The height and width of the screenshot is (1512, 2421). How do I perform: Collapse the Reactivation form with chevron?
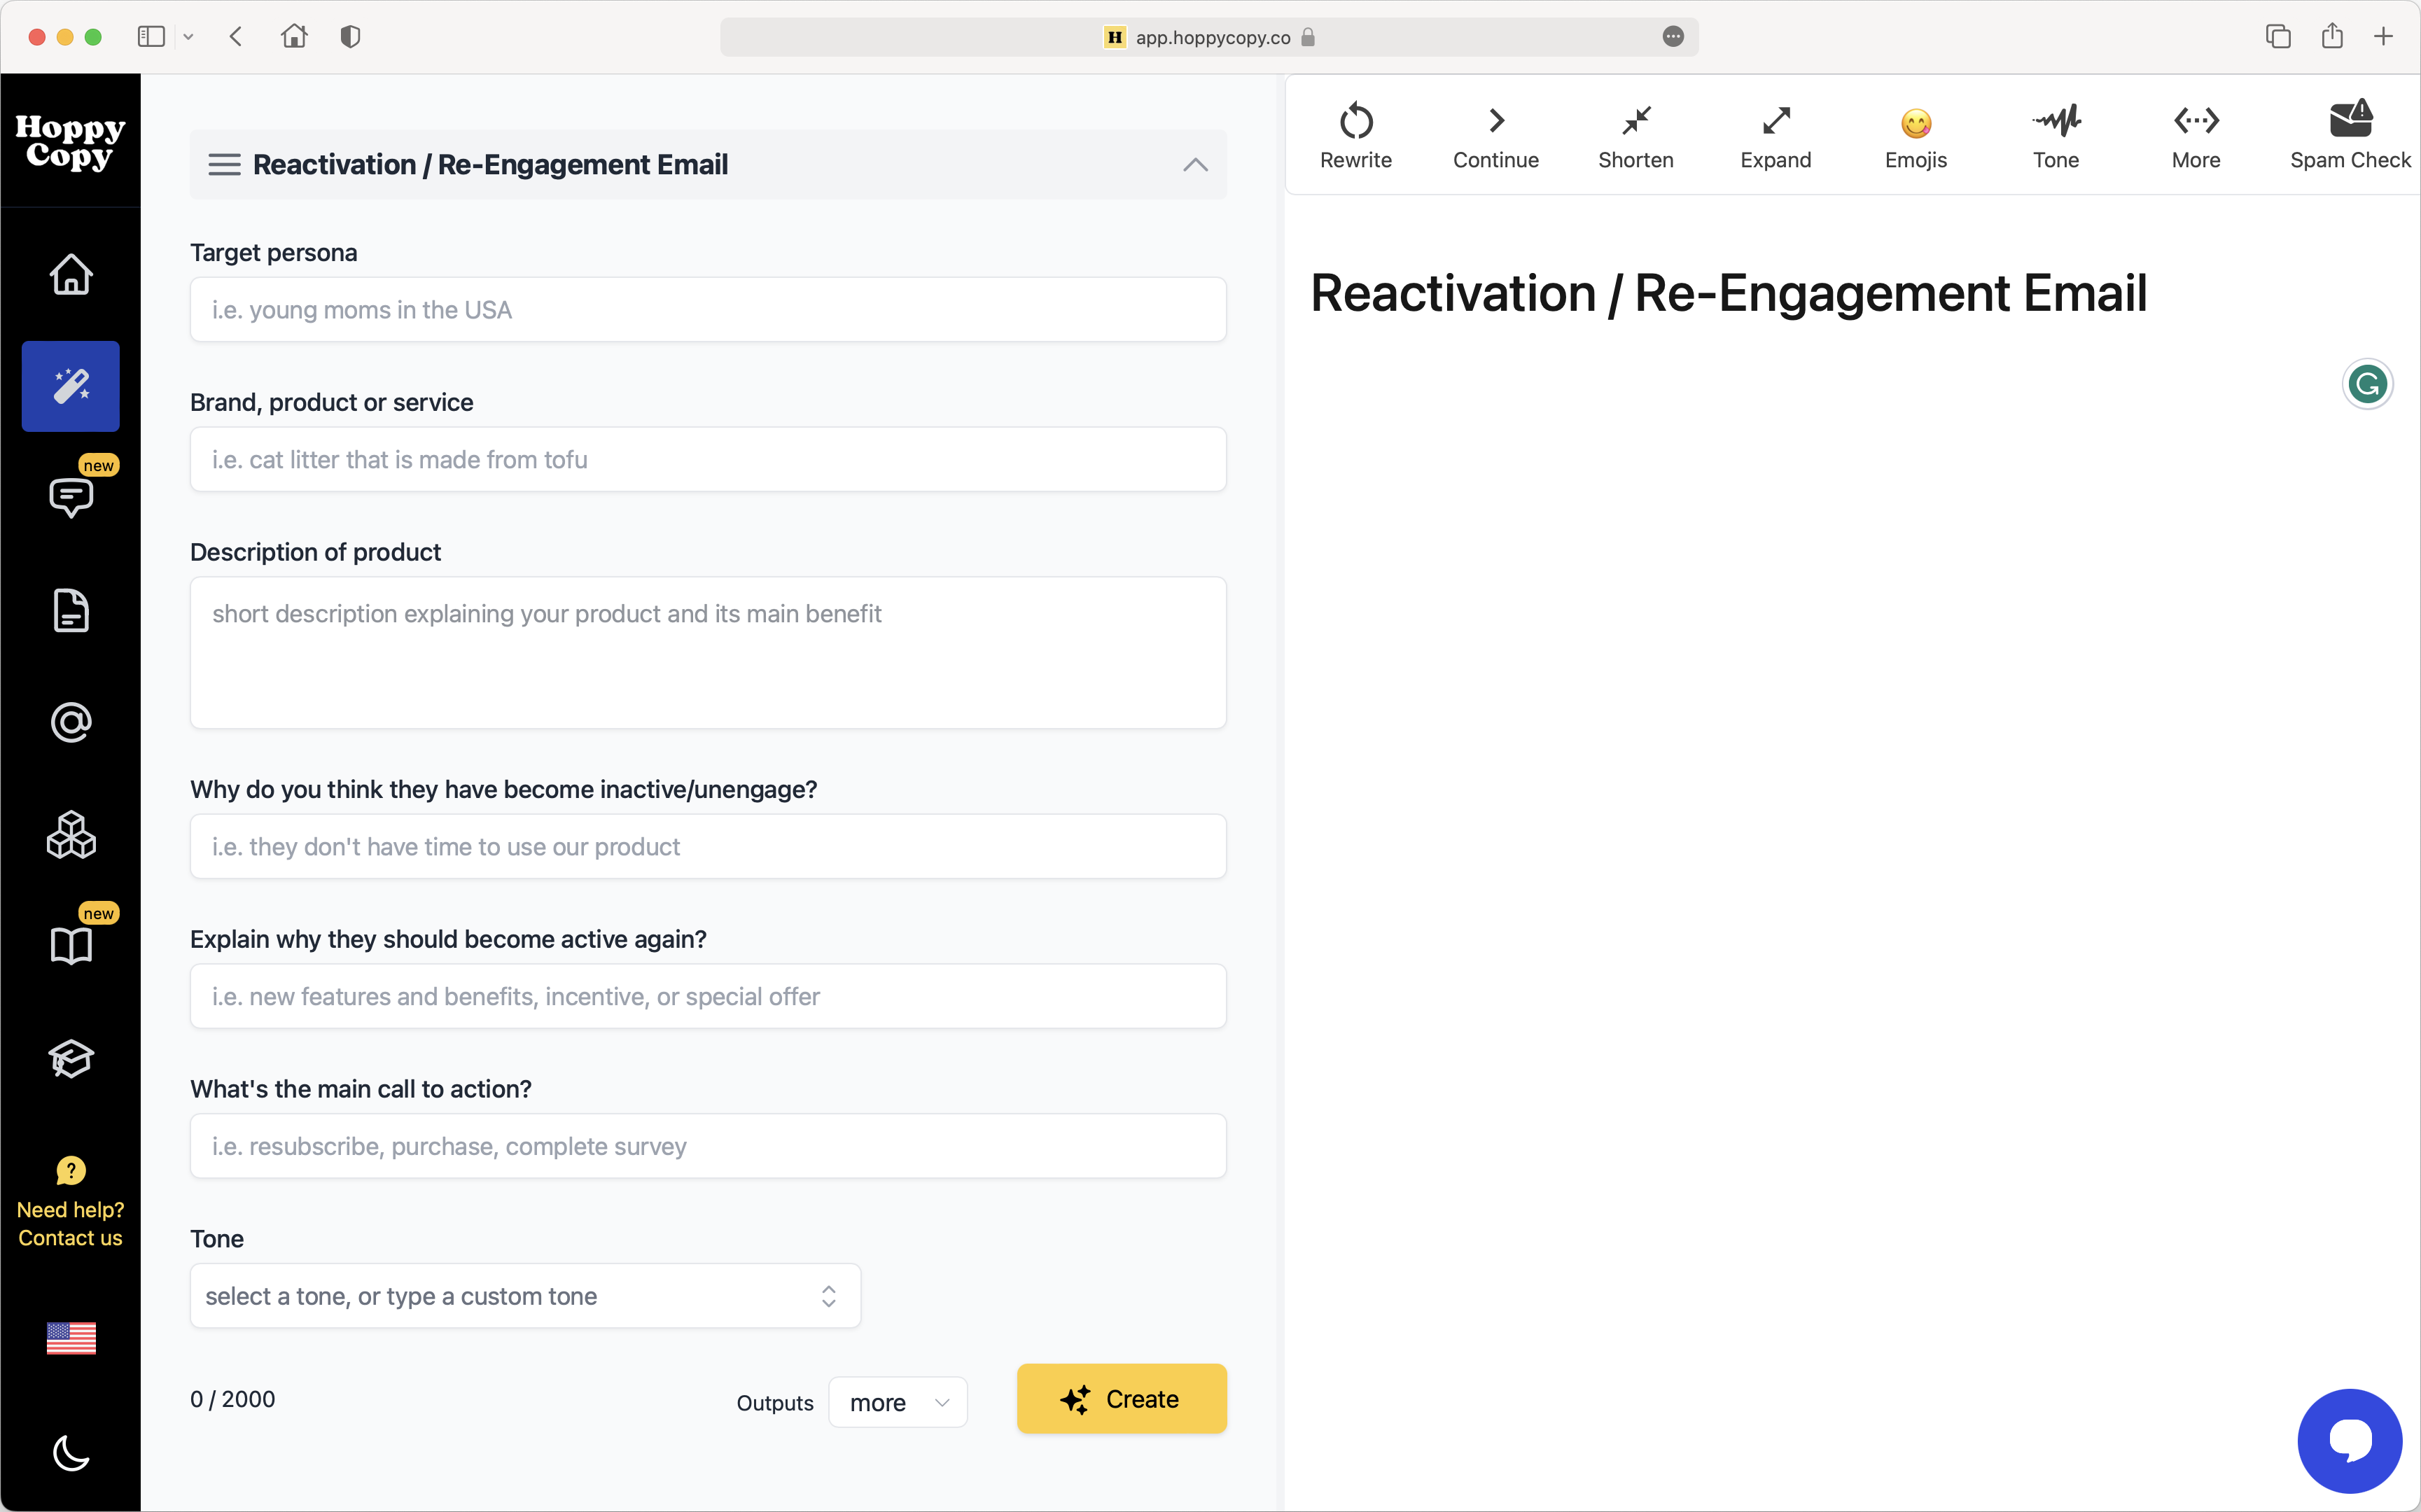click(x=1195, y=165)
